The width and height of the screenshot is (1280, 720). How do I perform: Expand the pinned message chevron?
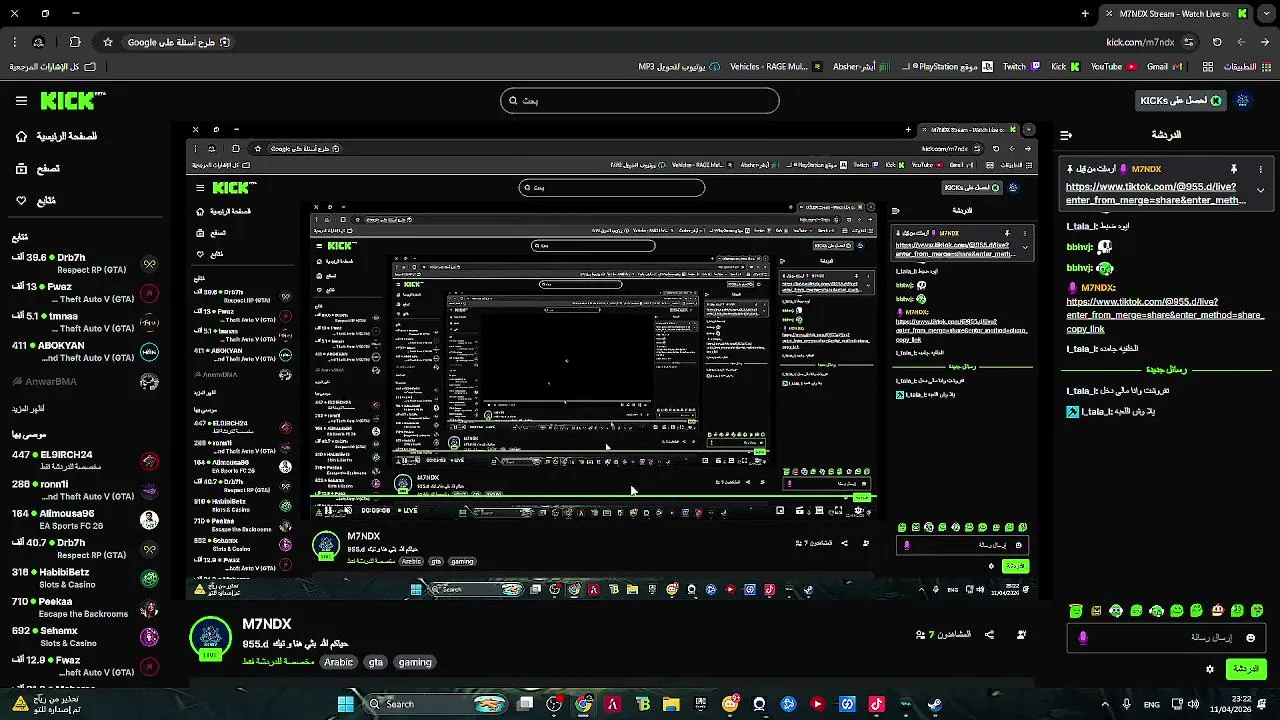coord(1260,190)
